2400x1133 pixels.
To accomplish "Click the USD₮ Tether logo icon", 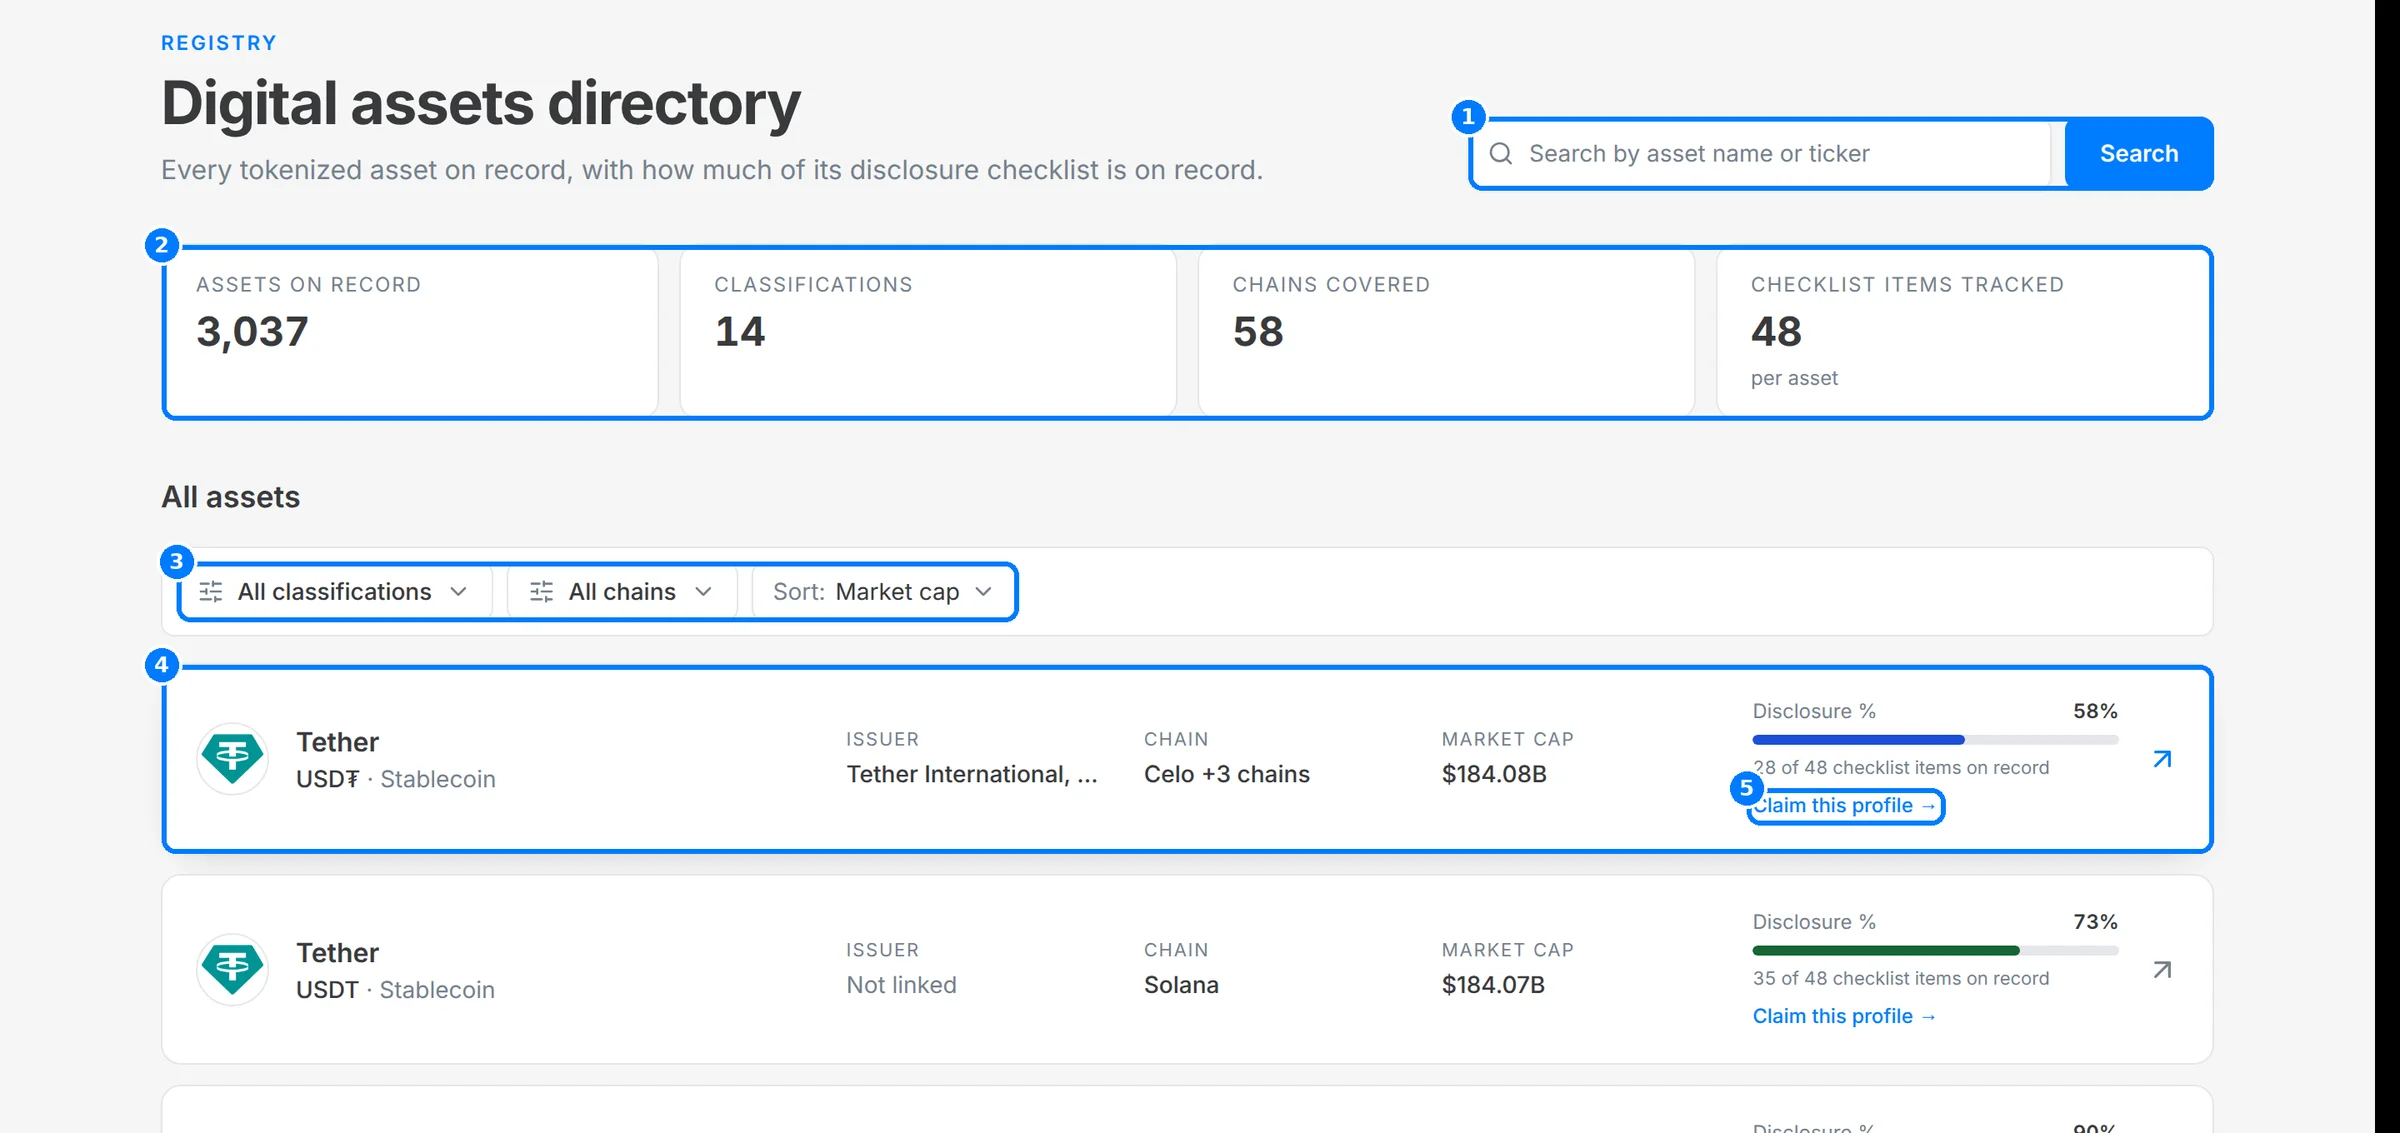I will (x=233, y=759).
